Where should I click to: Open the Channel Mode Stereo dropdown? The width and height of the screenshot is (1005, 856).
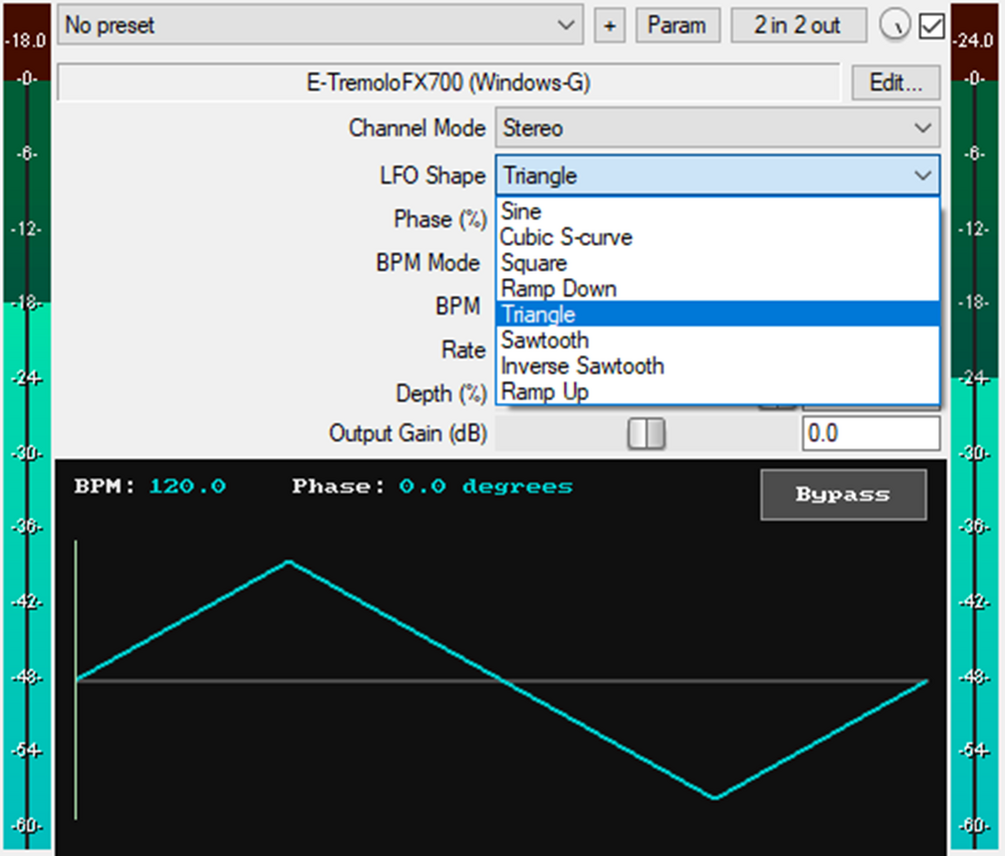[x=717, y=128]
